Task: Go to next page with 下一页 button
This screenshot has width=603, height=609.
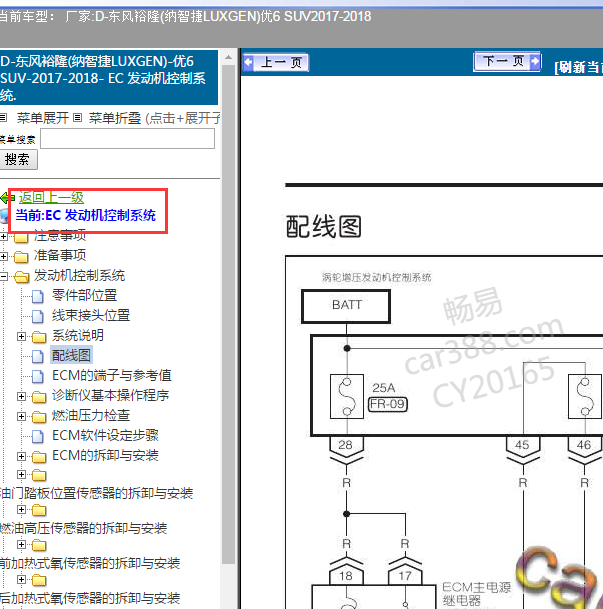Action: click(507, 61)
